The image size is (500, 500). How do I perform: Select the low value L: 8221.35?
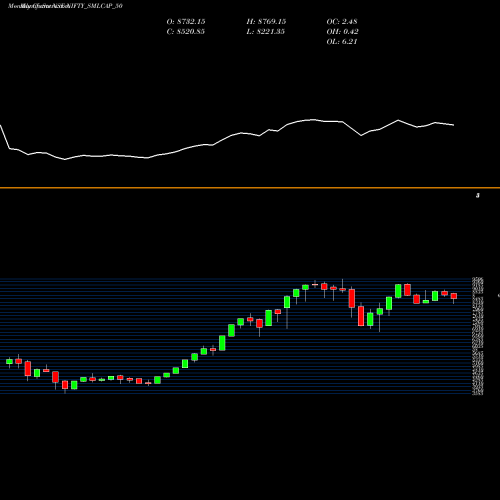pyautogui.click(x=266, y=32)
